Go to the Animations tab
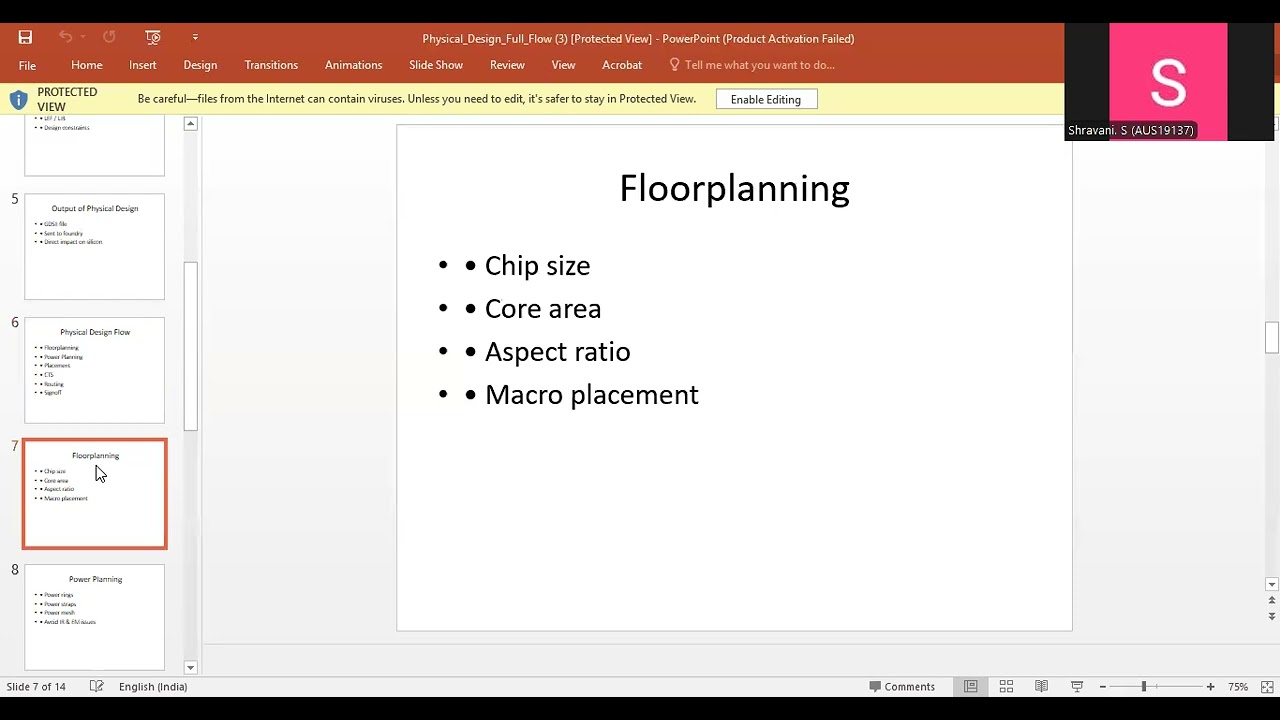This screenshot has width=1280, height=720. point(353,65)
